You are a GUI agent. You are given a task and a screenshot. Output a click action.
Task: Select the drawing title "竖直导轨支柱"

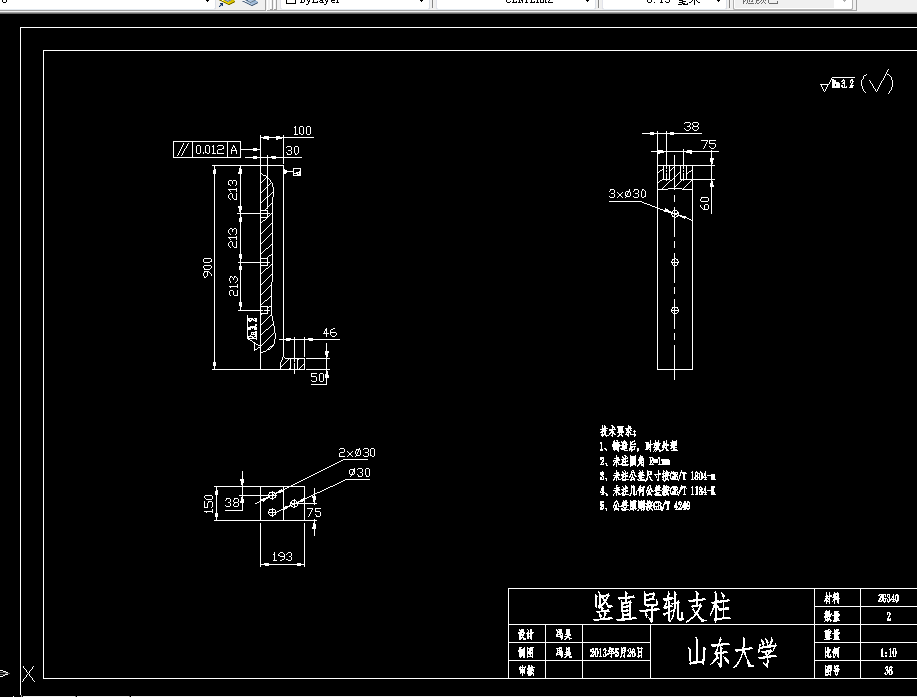[661, 607]
